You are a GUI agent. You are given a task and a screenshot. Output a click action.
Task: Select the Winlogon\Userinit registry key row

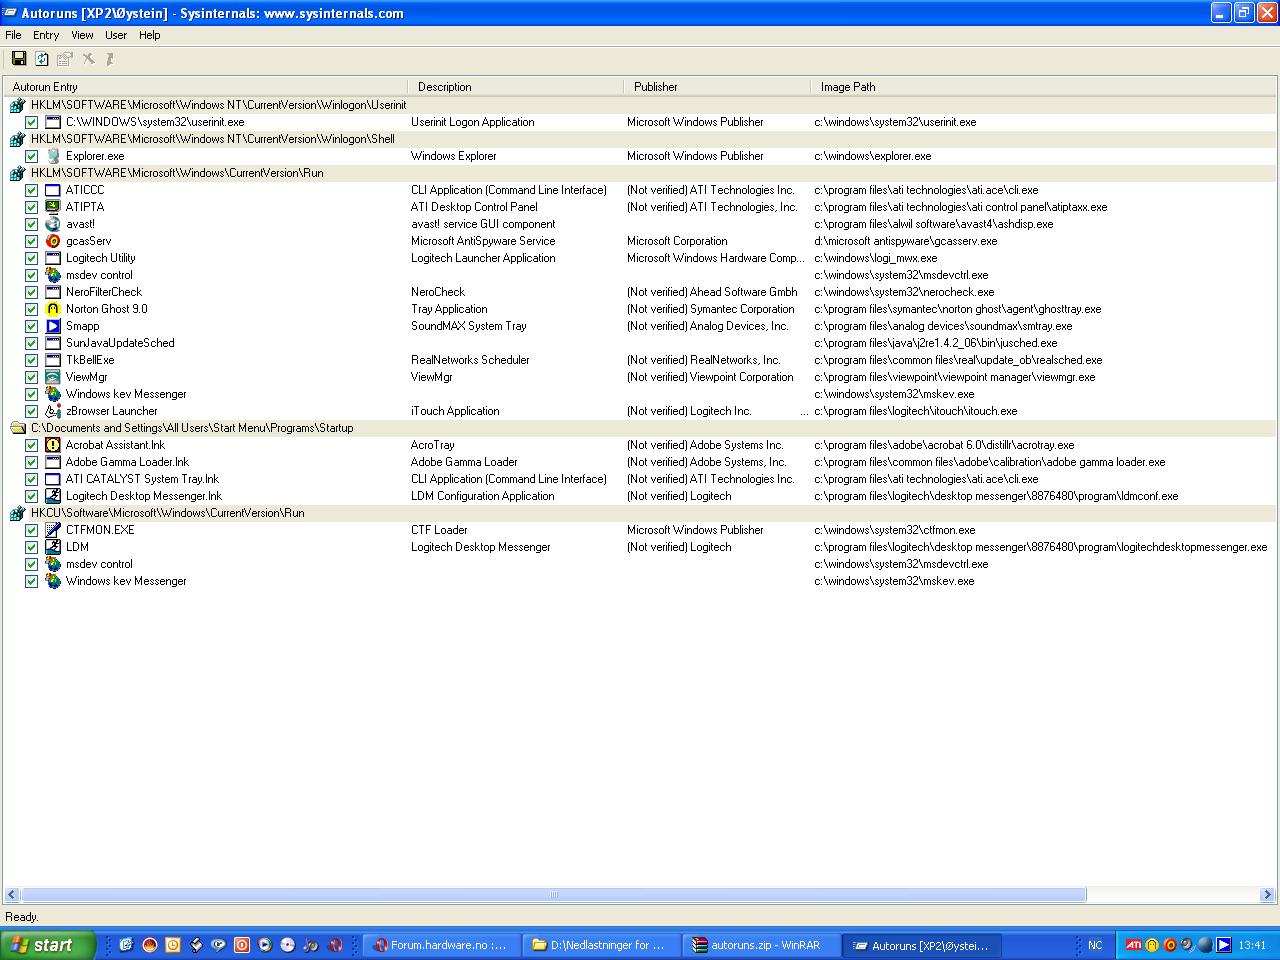[640, 105]
